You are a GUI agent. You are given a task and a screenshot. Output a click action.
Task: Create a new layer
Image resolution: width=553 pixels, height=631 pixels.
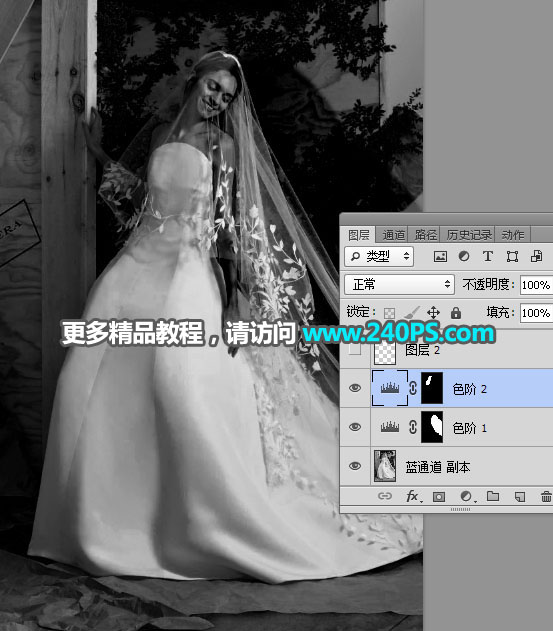point(520,497)
